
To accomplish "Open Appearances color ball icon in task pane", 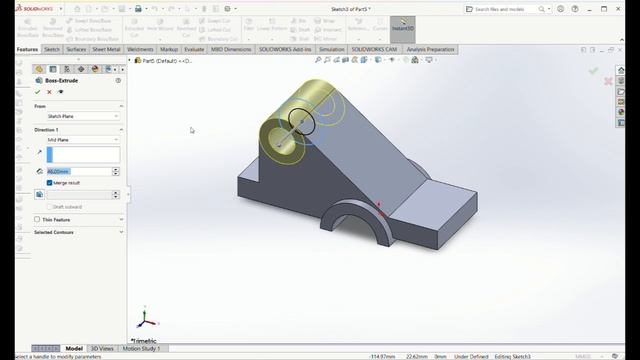I will pos(620,112).
